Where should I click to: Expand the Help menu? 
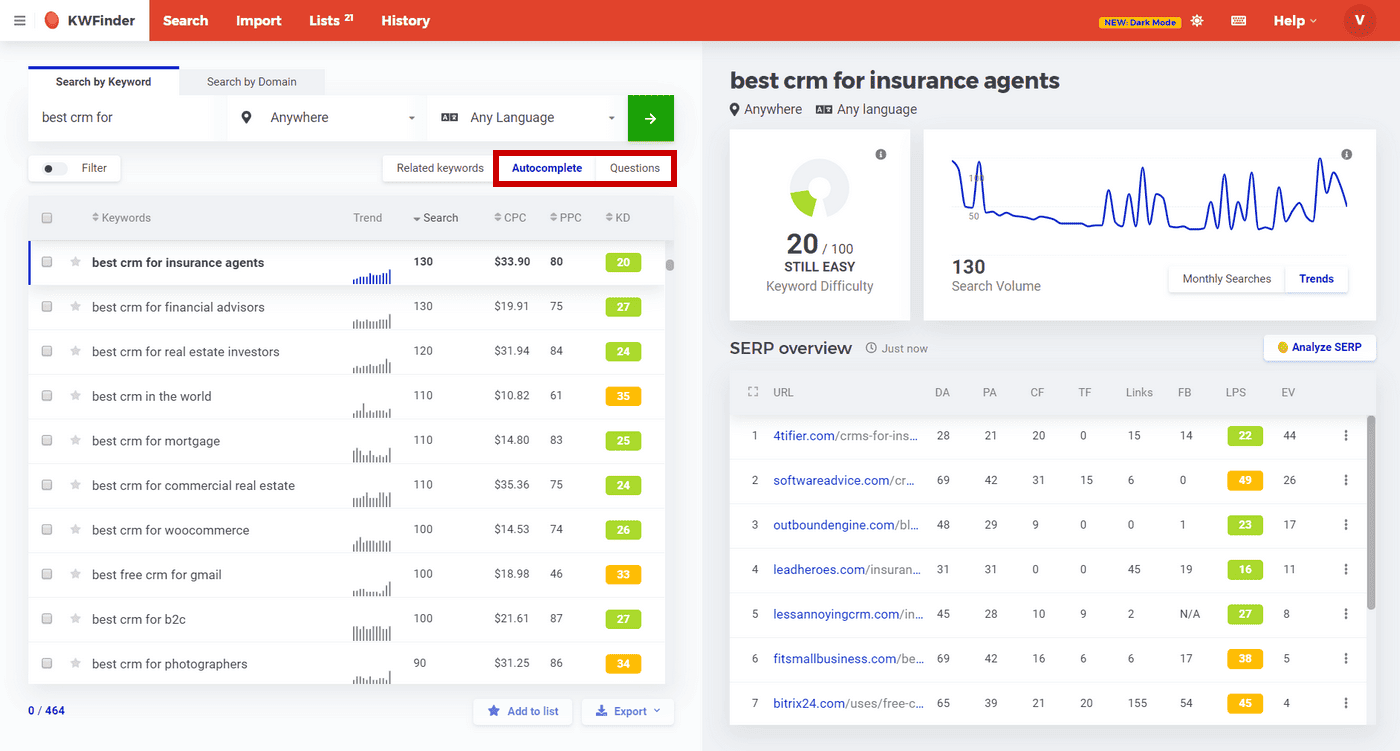[x=1294, y=20]
